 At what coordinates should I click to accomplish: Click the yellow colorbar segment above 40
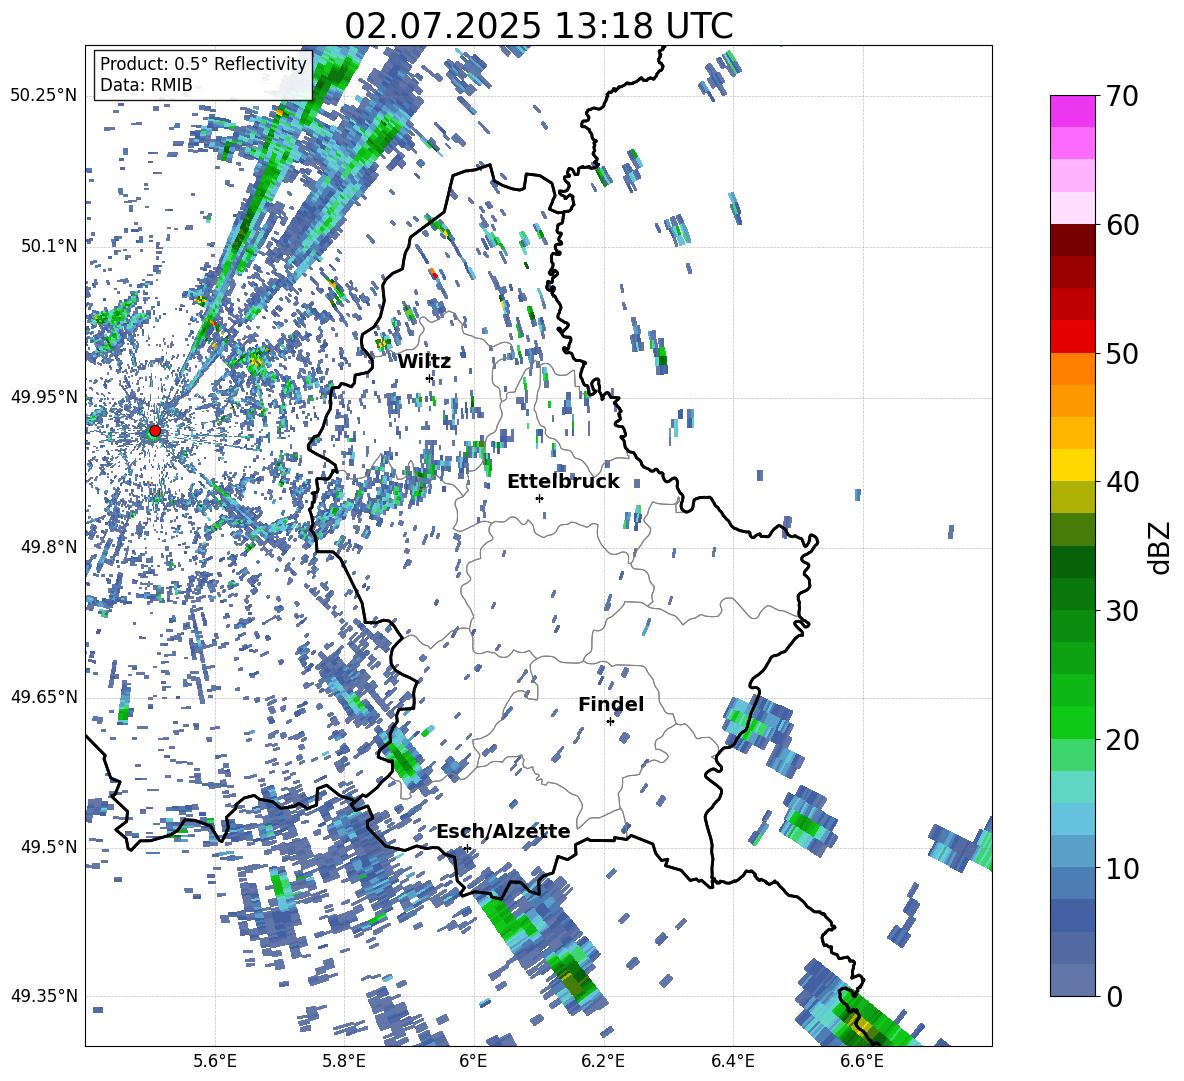tap(1072, 464)
